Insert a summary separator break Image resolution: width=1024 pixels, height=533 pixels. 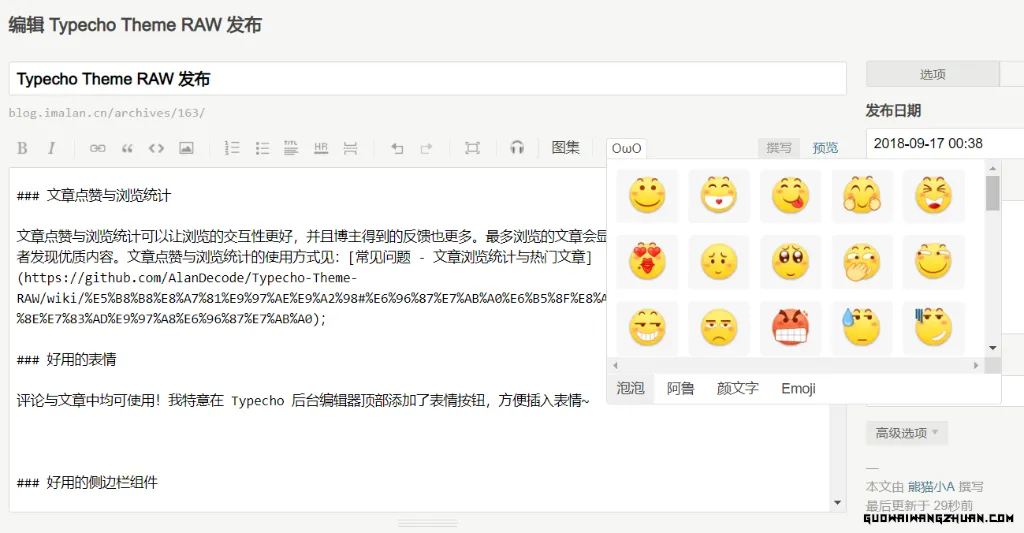pyautogui.click(x=351, y=148)
